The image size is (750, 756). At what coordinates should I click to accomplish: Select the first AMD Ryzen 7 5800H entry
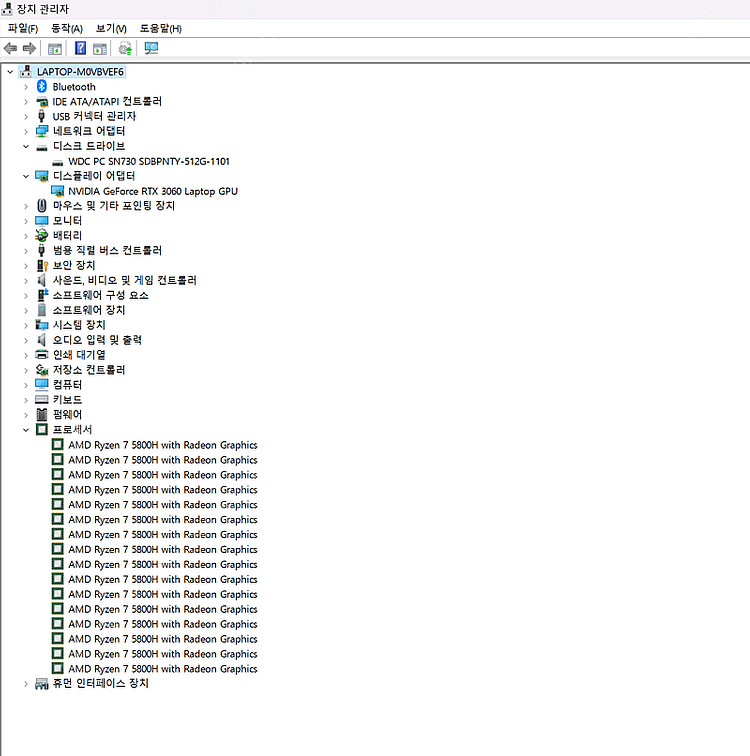click(x=162, y=445)
